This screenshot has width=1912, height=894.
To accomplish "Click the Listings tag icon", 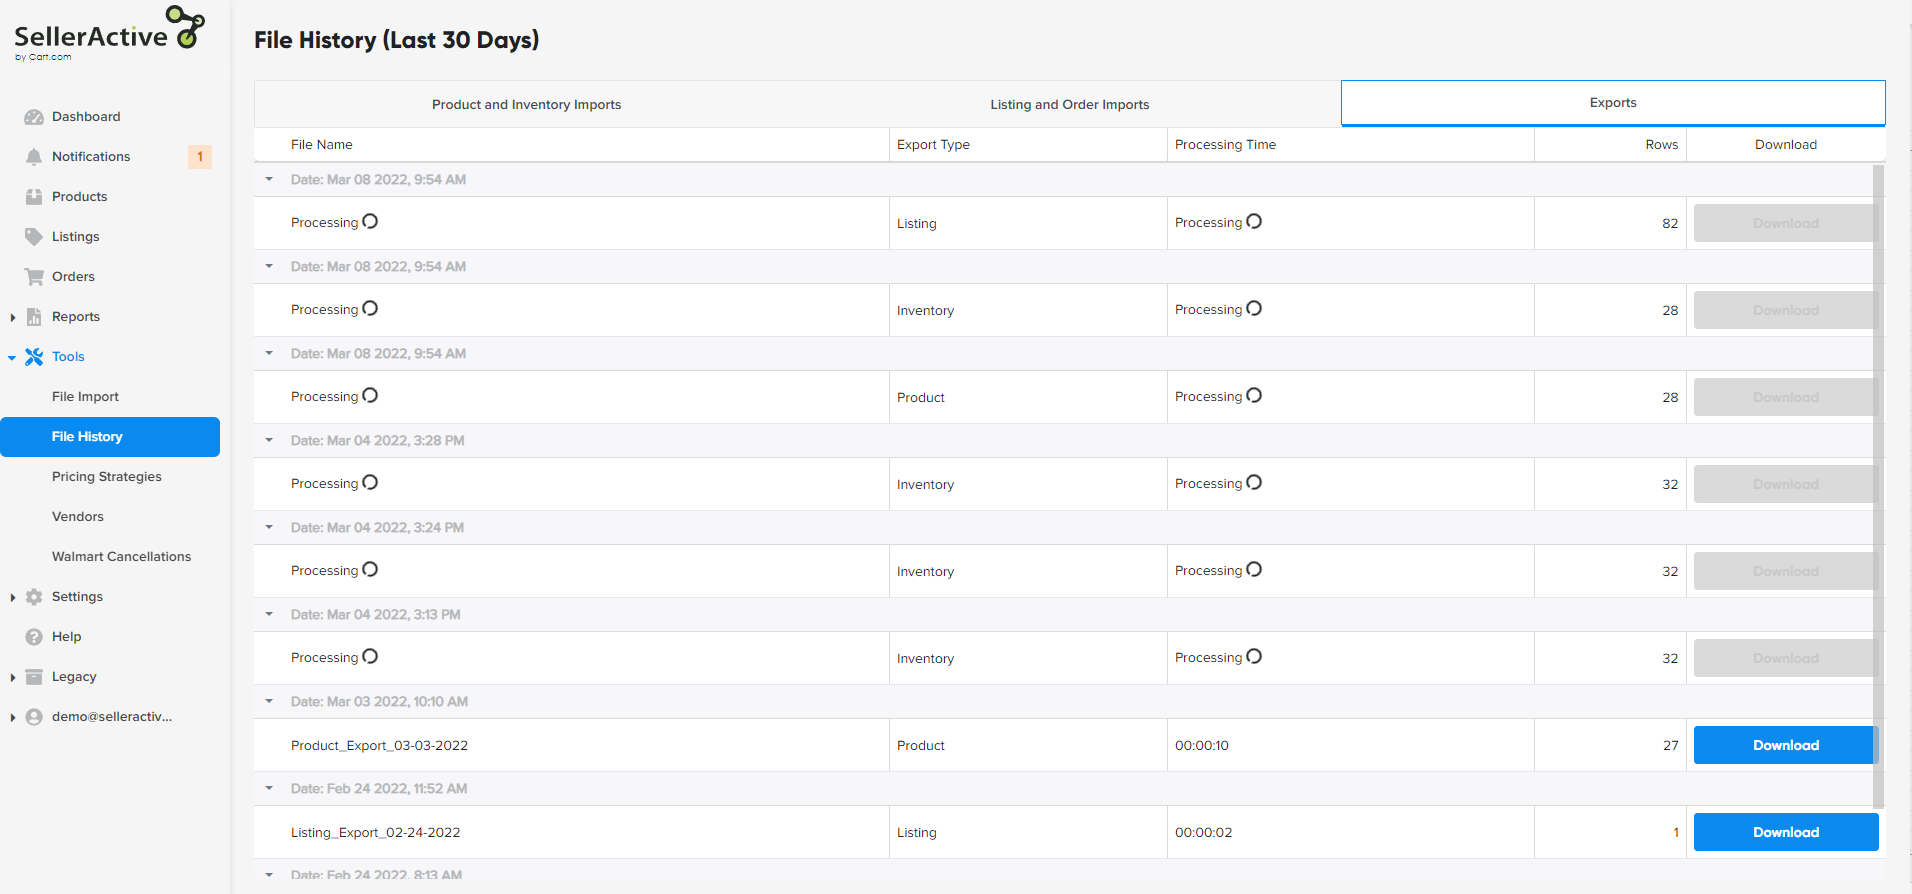I will click(x=34, y=237).
